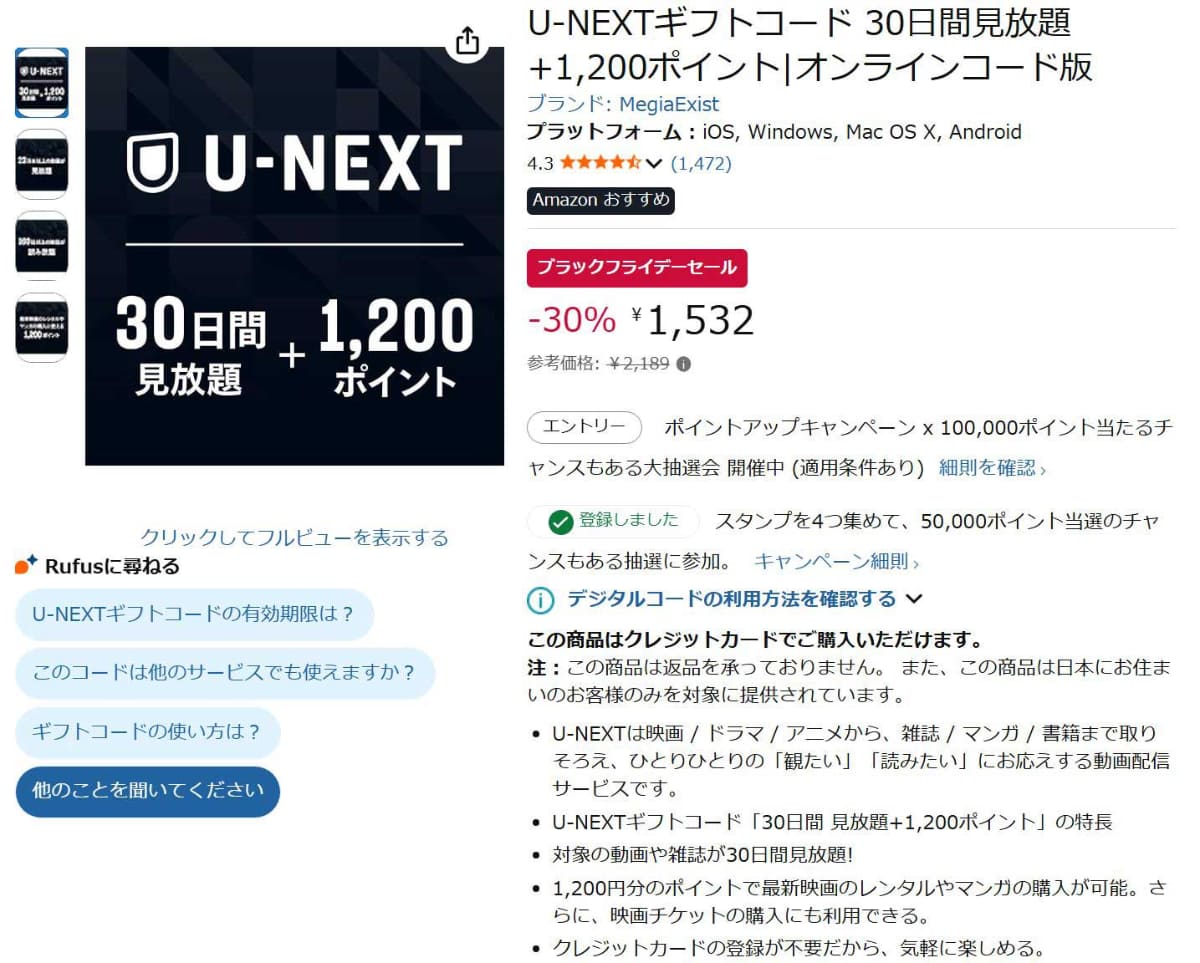
Task: Click the main U-NEXT product image
Action: click(294, 256)
